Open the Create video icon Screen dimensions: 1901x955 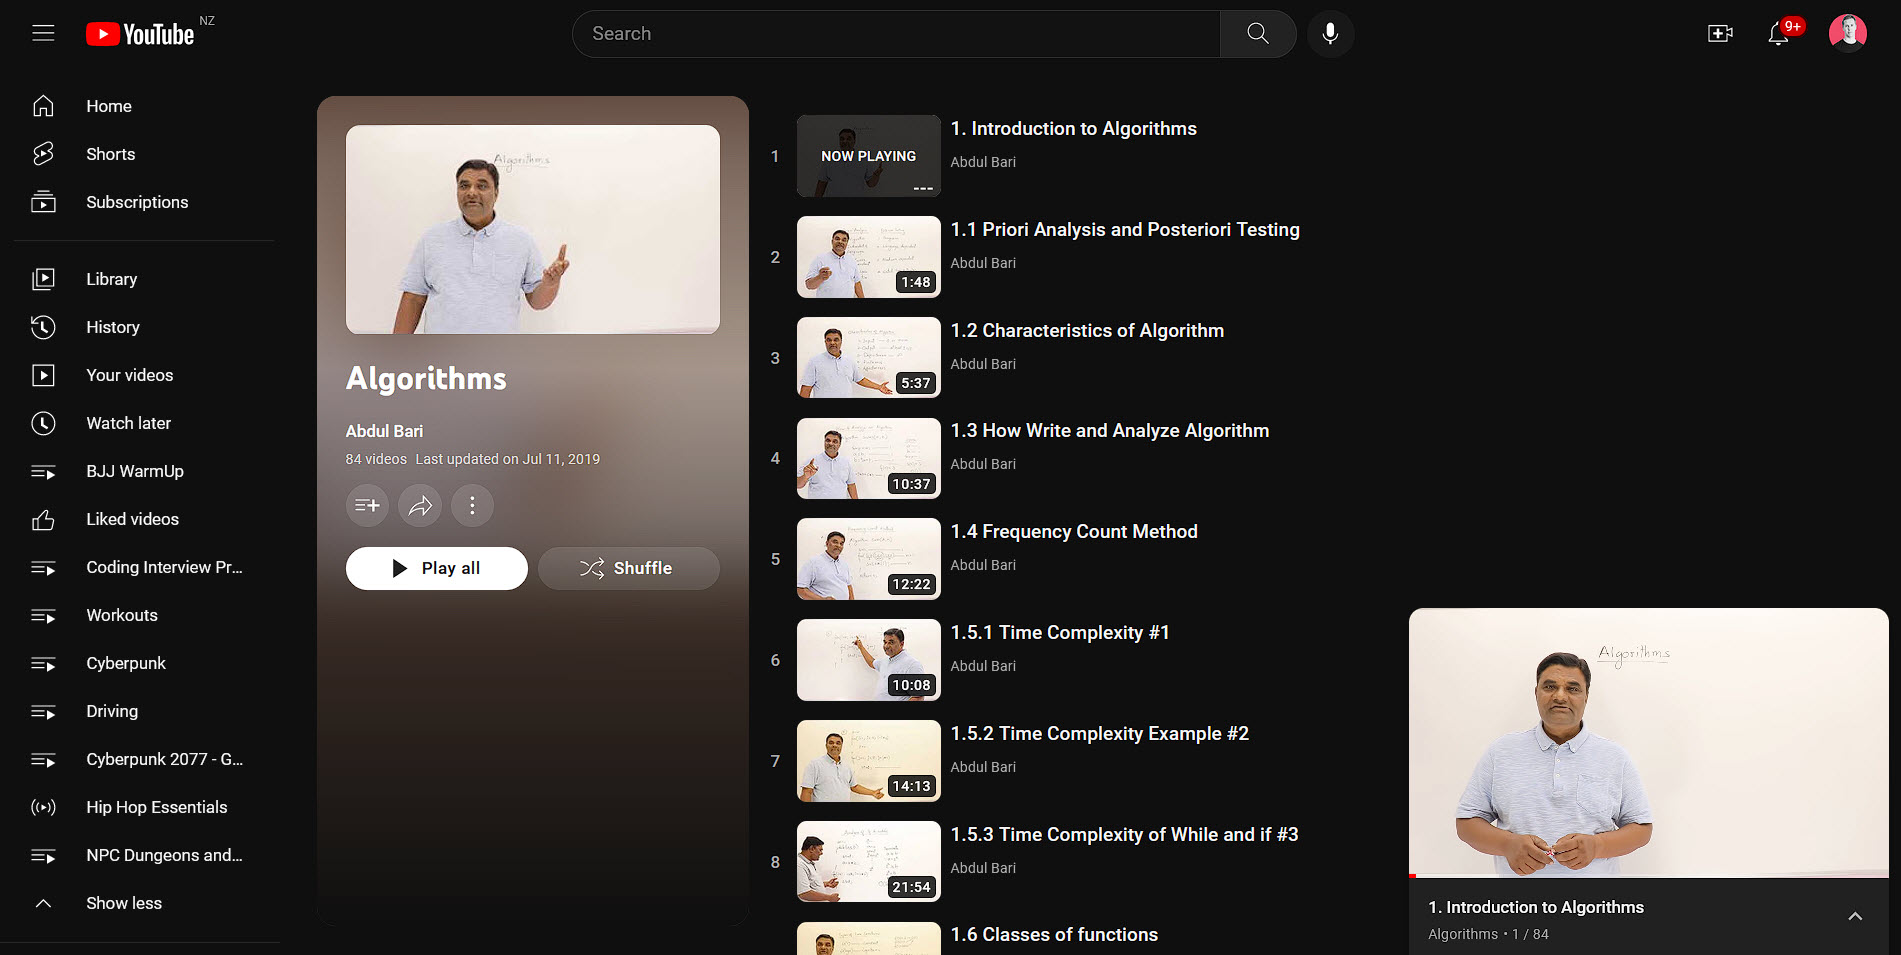[x=1720, y=34]
